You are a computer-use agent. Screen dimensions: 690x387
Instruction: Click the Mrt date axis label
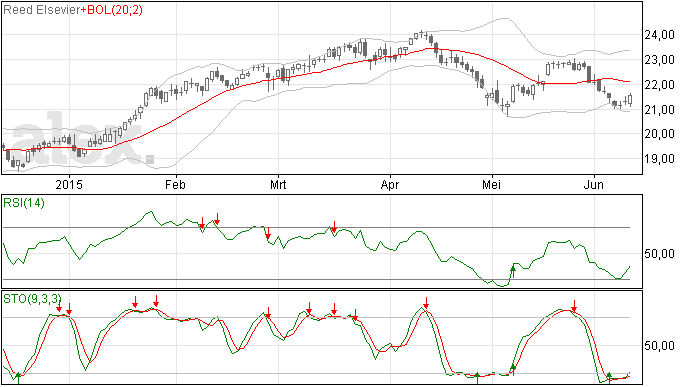(x=278, y=184)
